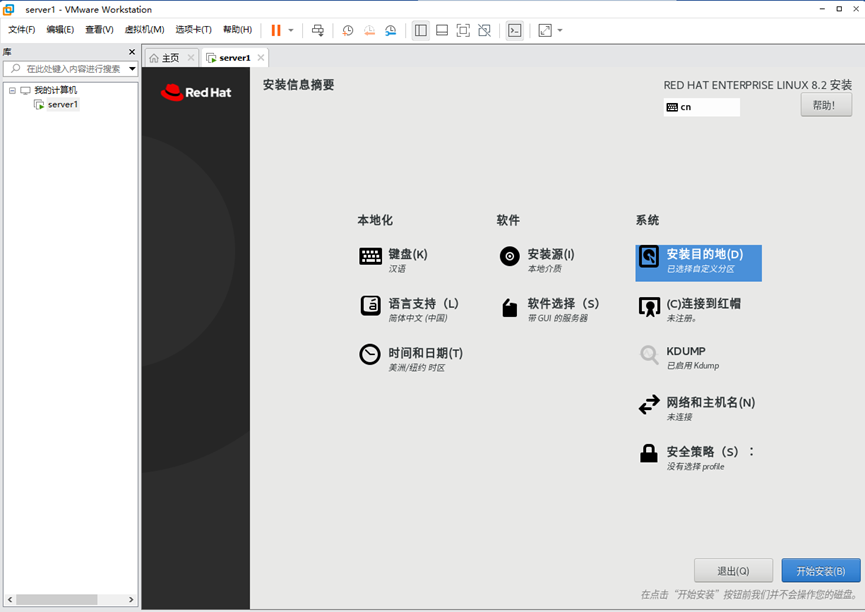This screenshot has width=865, height=612.
Task: Click the library horizontal scrollbar thumb
Action: [x=56, y=599]
